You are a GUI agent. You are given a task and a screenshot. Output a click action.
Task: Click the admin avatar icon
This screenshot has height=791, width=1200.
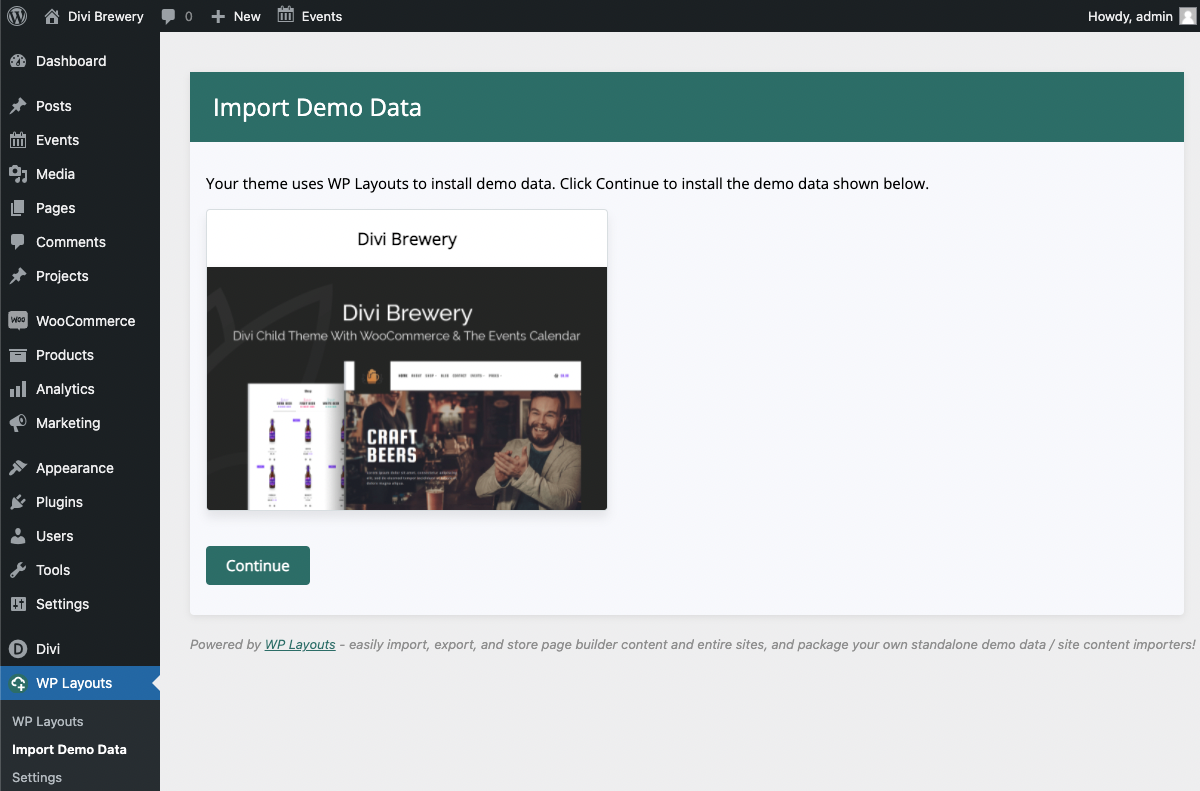[x=1186, y=16]
